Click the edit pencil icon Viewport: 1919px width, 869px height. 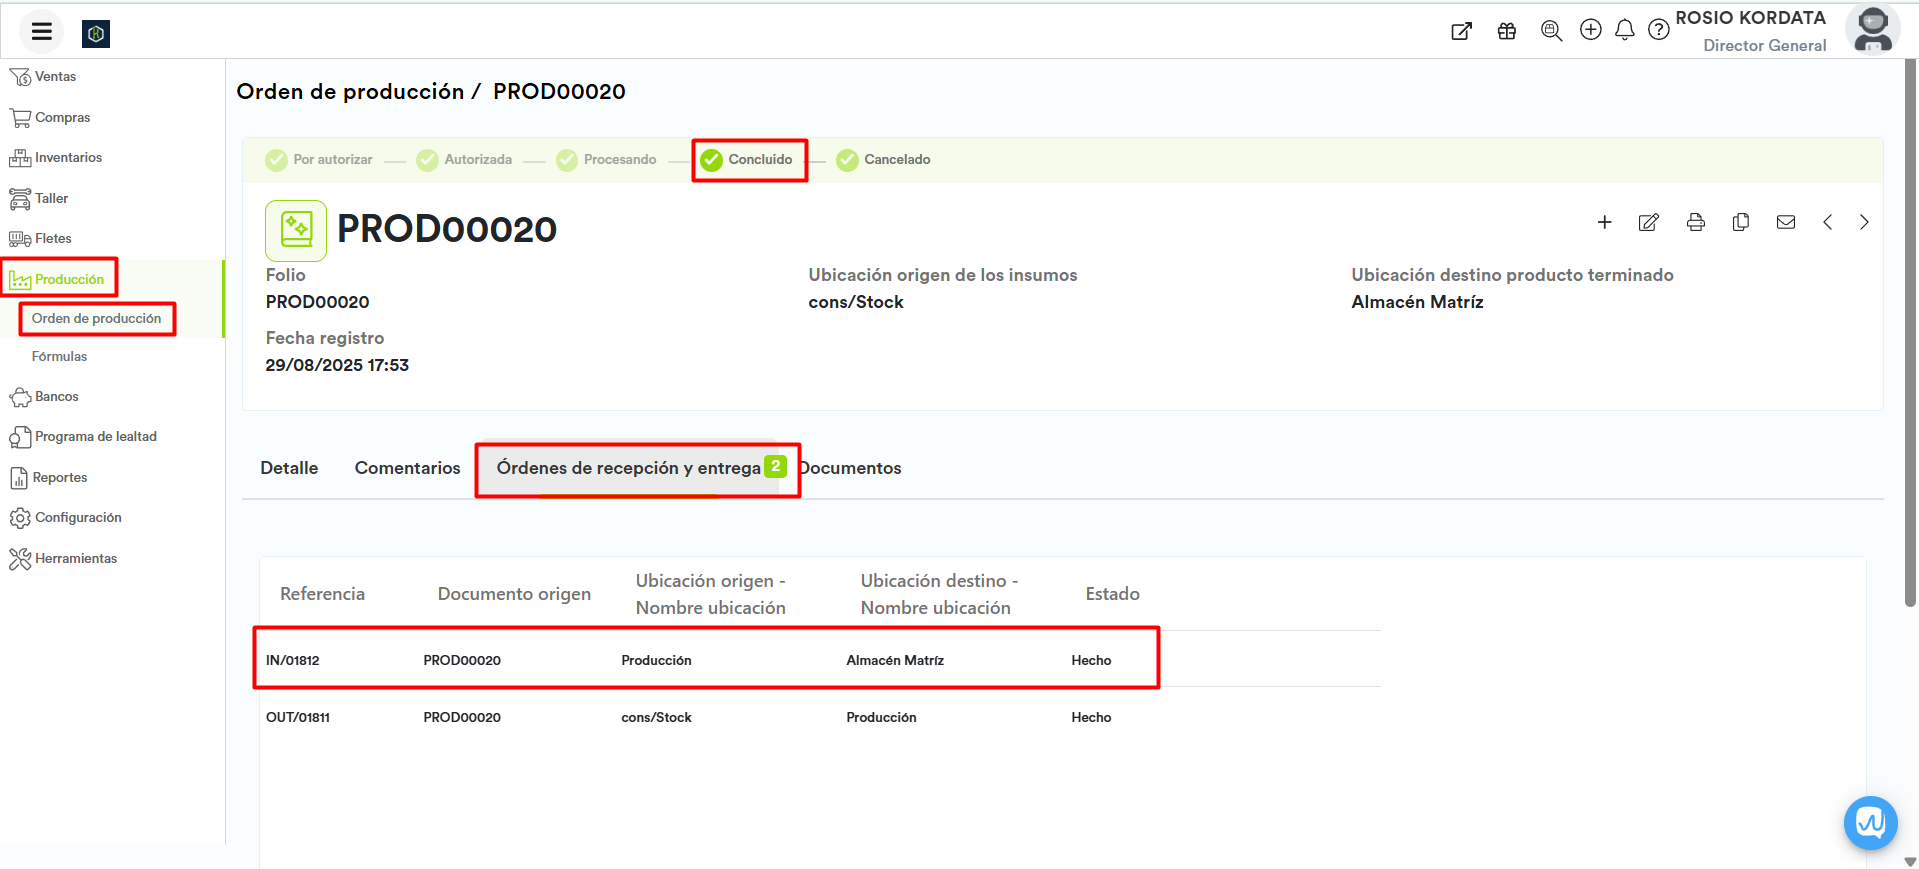coord(1648,223)
